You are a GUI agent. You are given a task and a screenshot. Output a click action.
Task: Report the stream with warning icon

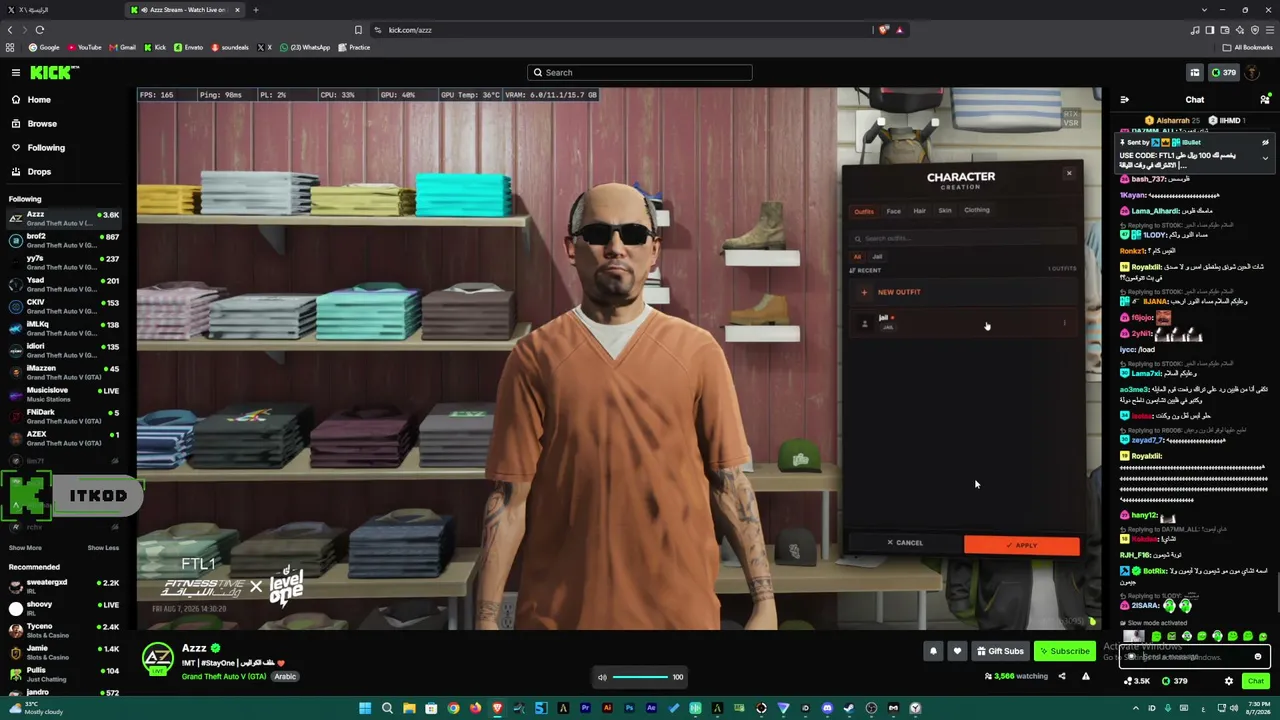1085,676
